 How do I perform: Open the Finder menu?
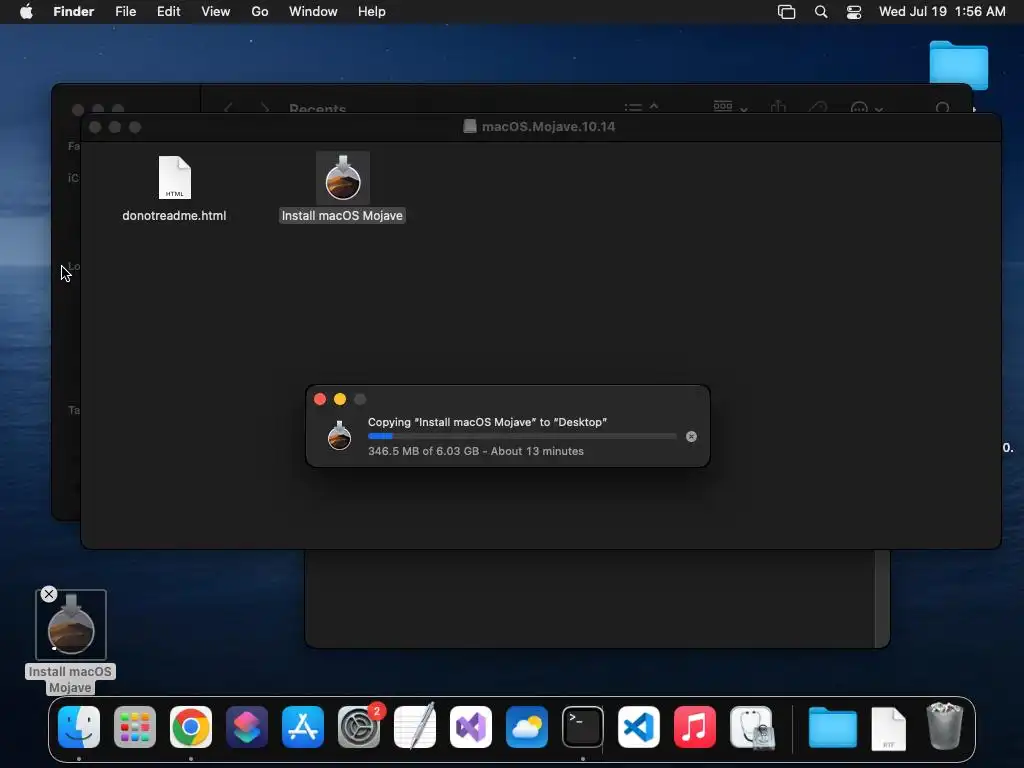73,12
